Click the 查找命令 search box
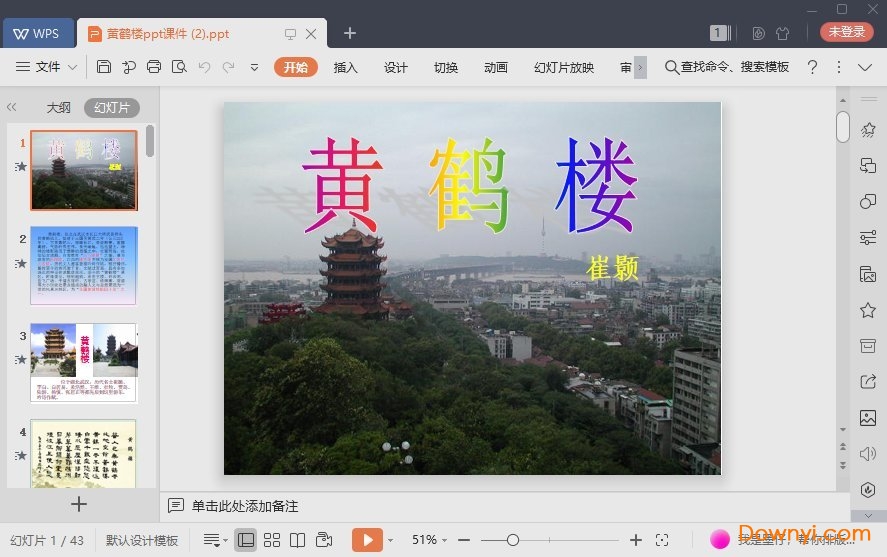Viewport: 887px width, 557px height. pyautogui.click(x=727, y=67)
